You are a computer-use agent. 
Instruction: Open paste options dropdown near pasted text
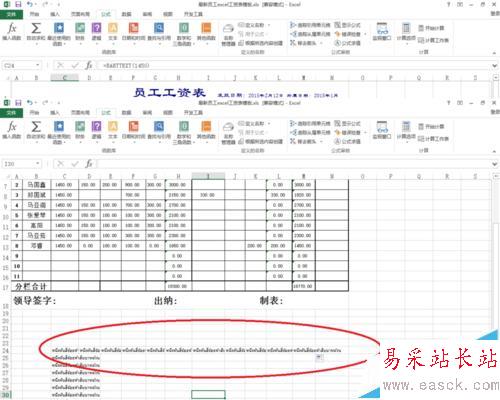point(319,357)
